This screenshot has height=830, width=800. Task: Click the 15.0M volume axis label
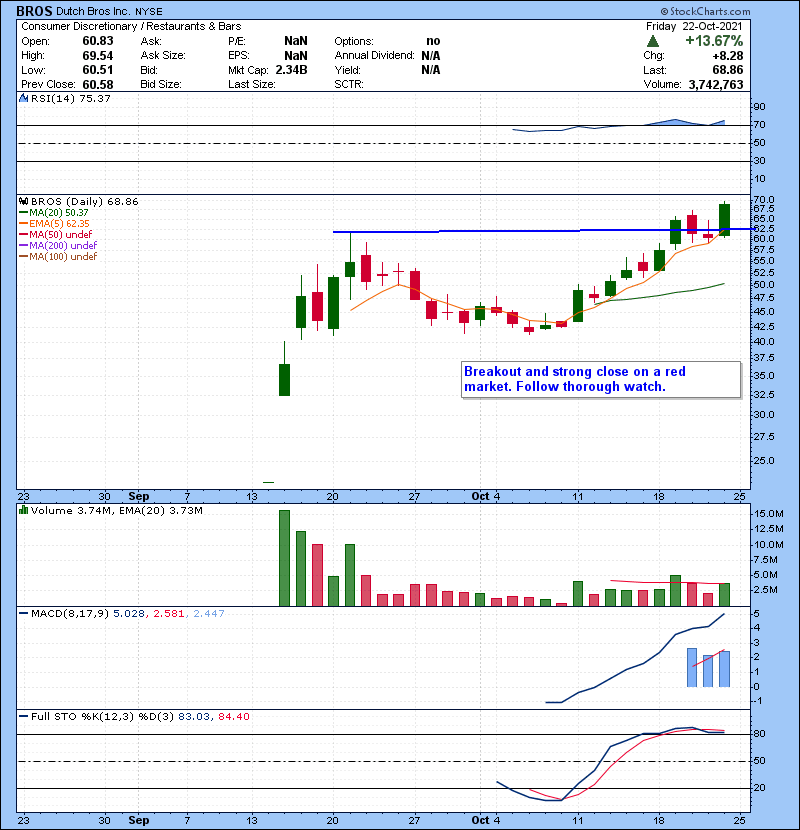tap(769, 513)
